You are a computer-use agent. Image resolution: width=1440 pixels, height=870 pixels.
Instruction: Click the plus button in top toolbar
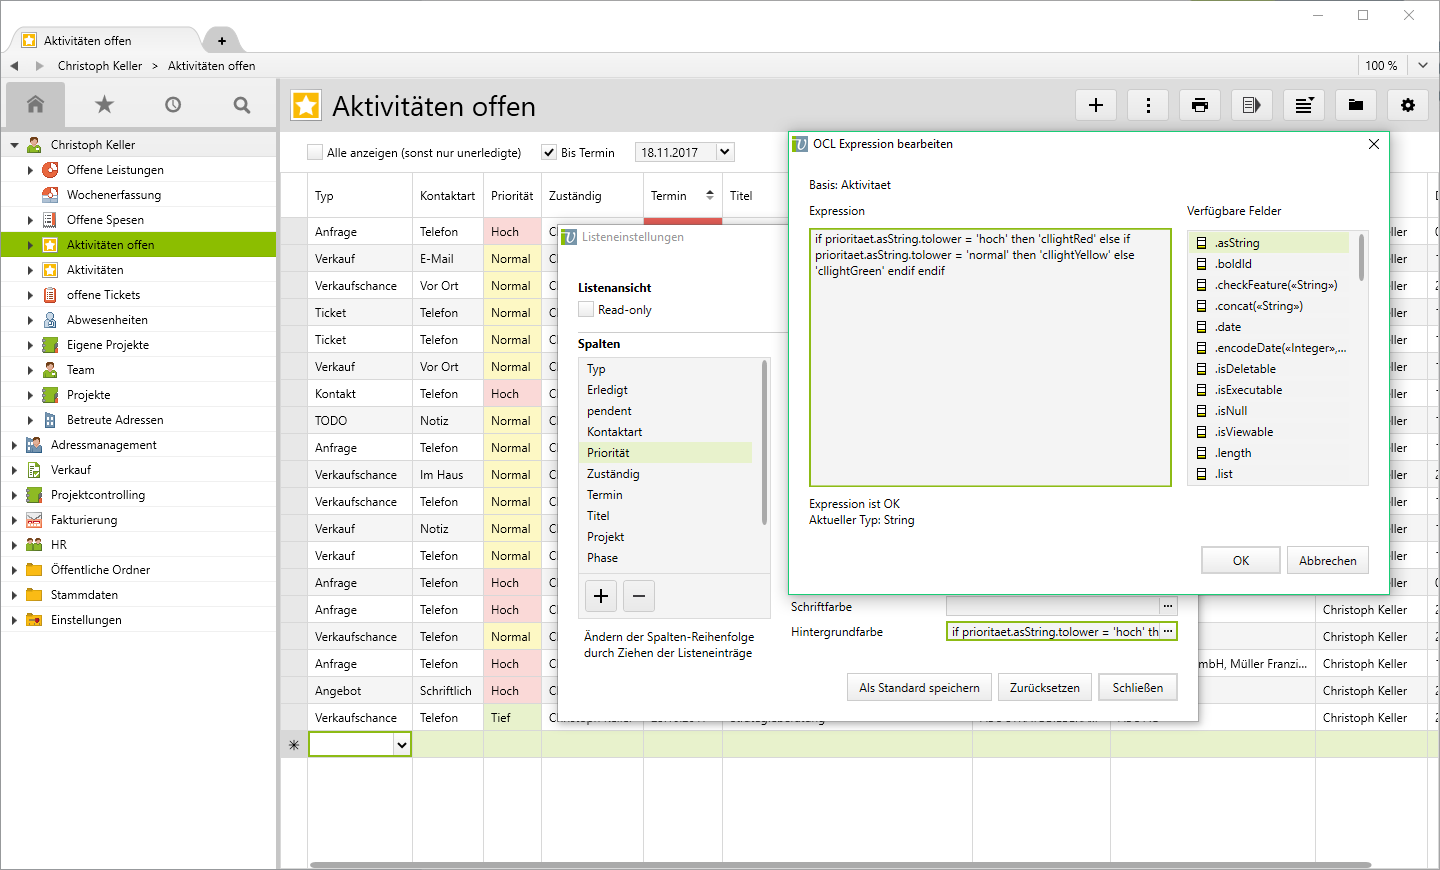tap(1096, 105)
